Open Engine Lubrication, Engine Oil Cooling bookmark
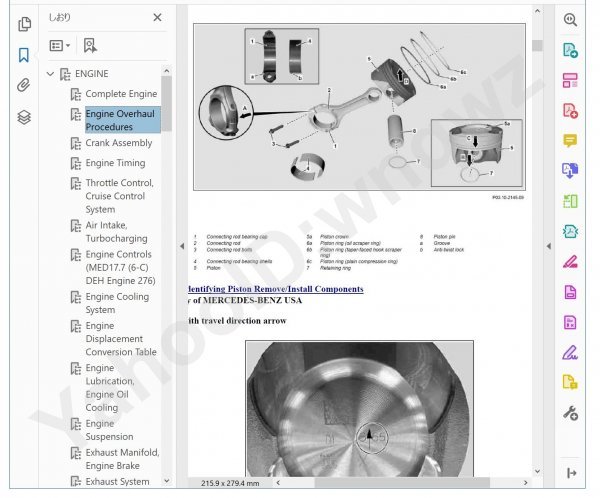600x498 pixels. point(110,388)
